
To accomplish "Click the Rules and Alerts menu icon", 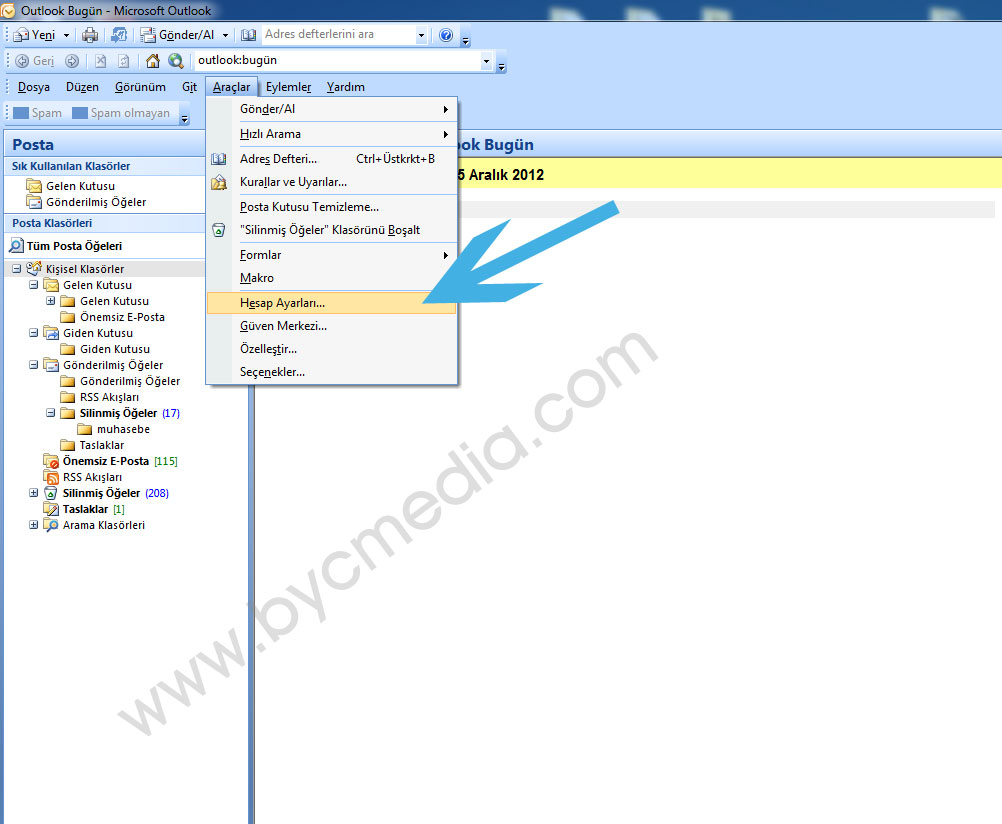I will point(219,183).
